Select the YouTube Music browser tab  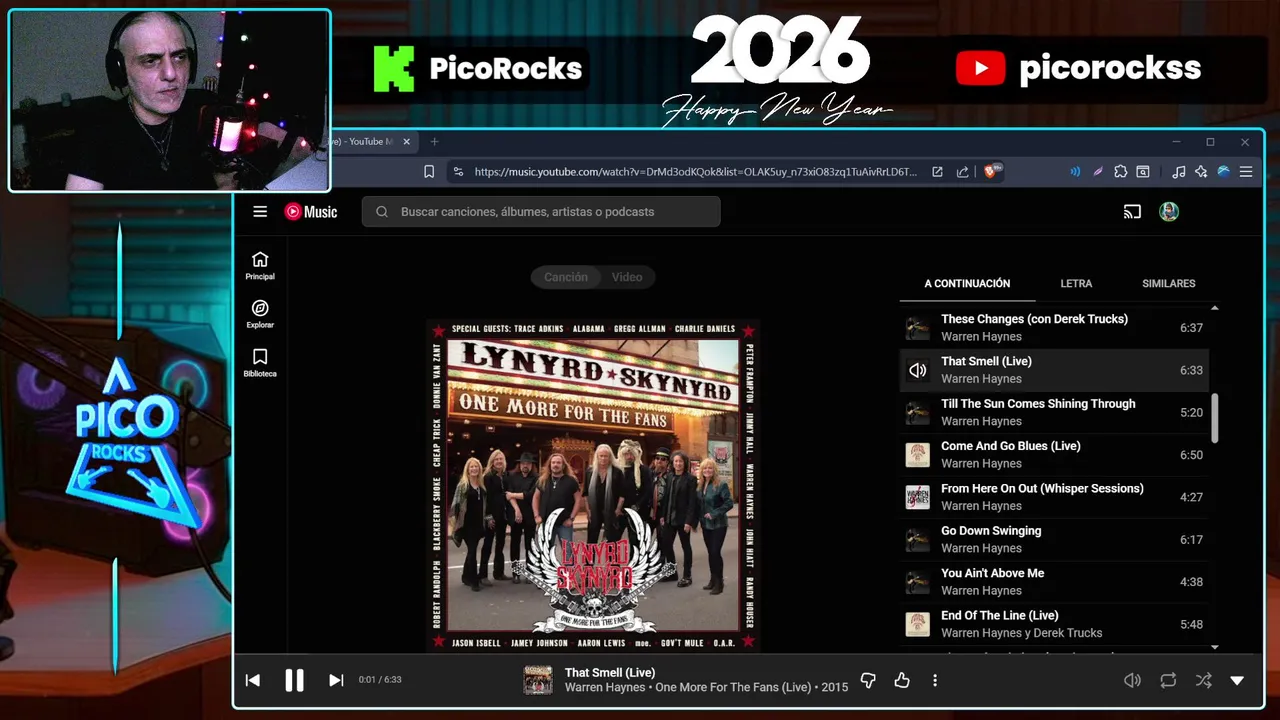point(372,142)
